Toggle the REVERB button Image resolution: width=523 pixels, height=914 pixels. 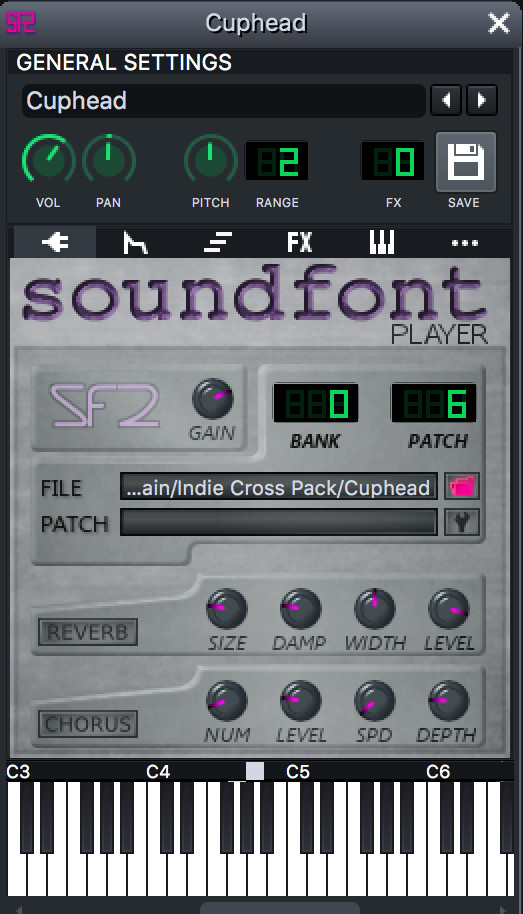pyautogui.click(x=88, y=632)
